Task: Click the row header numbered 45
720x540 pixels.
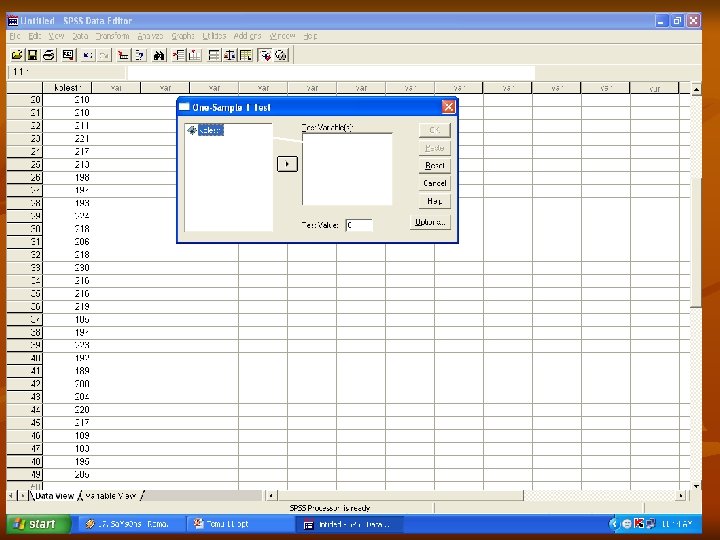Action: tap(25, 422)
